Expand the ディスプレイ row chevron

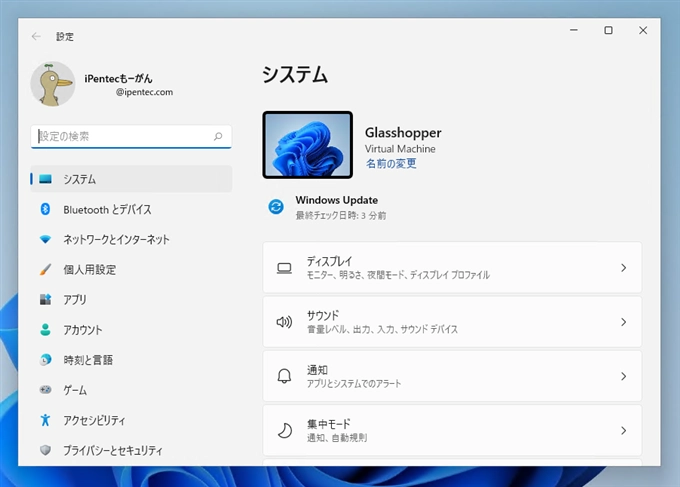(624, 268)
